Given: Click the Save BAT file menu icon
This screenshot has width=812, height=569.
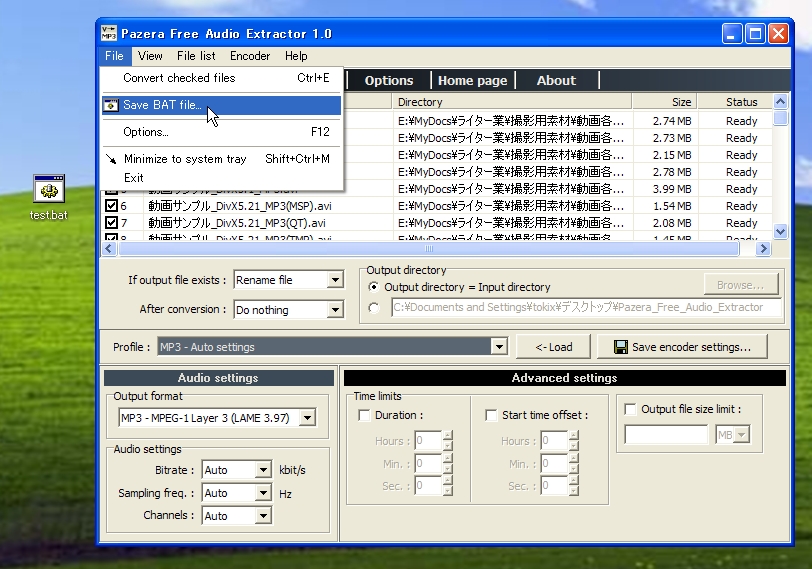Looking at the screenshot, I should click(x=111, y=105).
